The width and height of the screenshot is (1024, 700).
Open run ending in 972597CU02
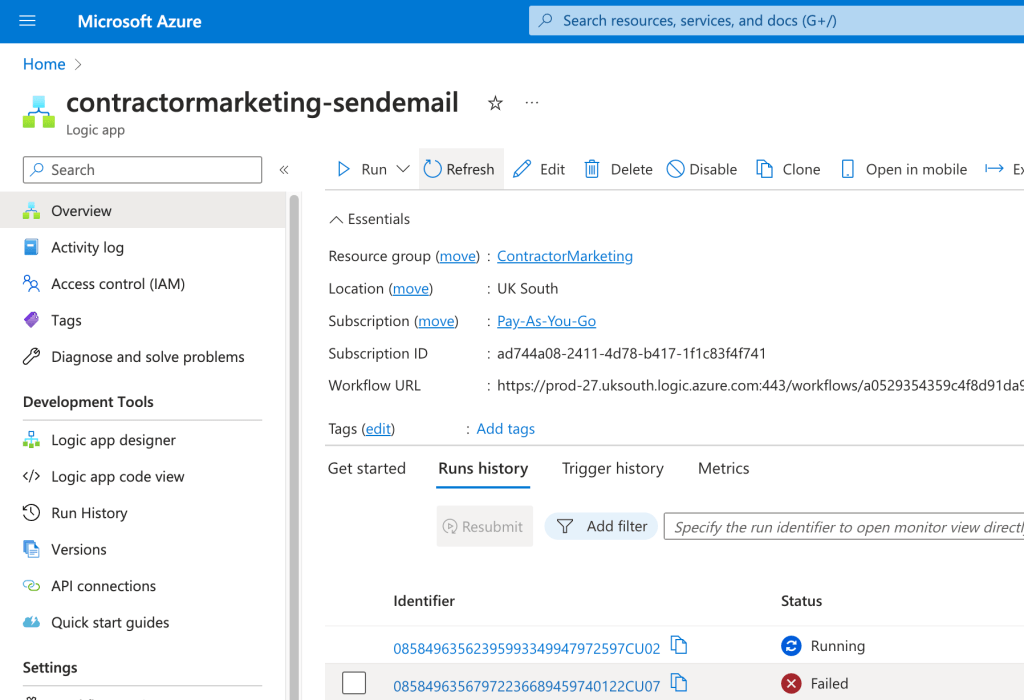coord(526,648)
